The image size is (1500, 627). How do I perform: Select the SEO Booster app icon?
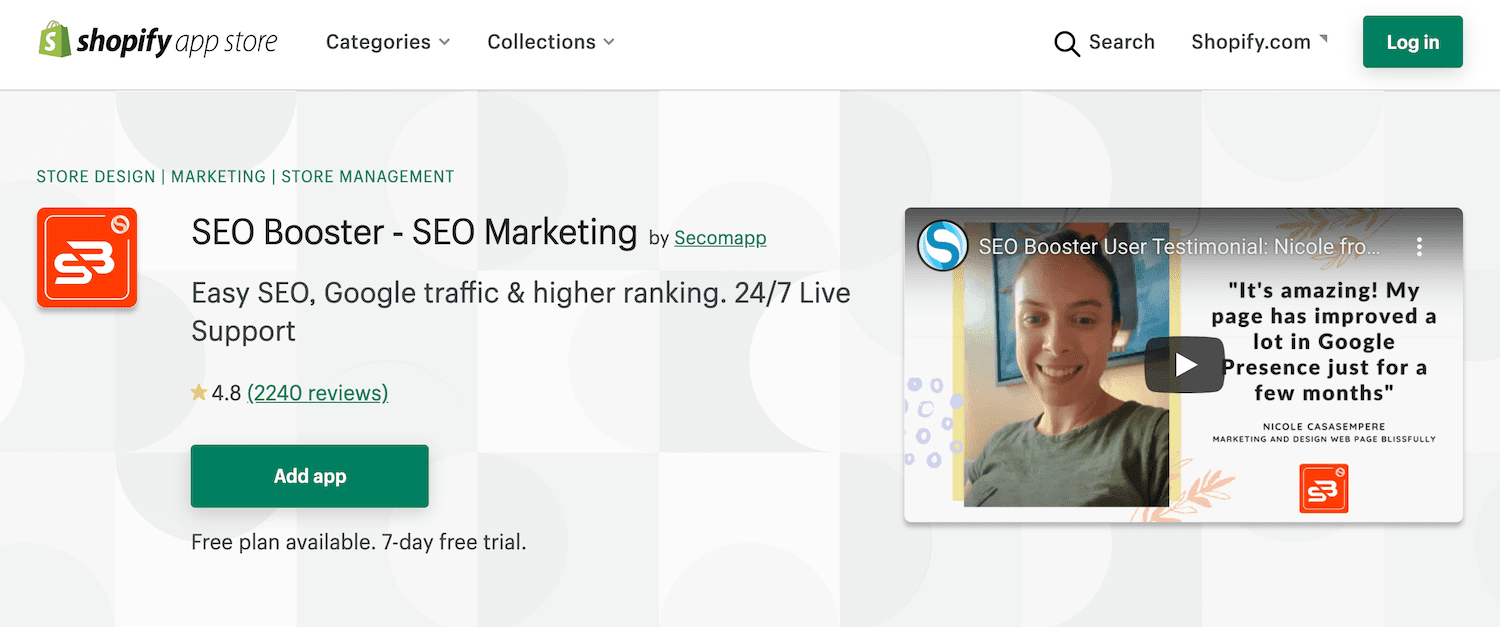(x=87, y=257)
